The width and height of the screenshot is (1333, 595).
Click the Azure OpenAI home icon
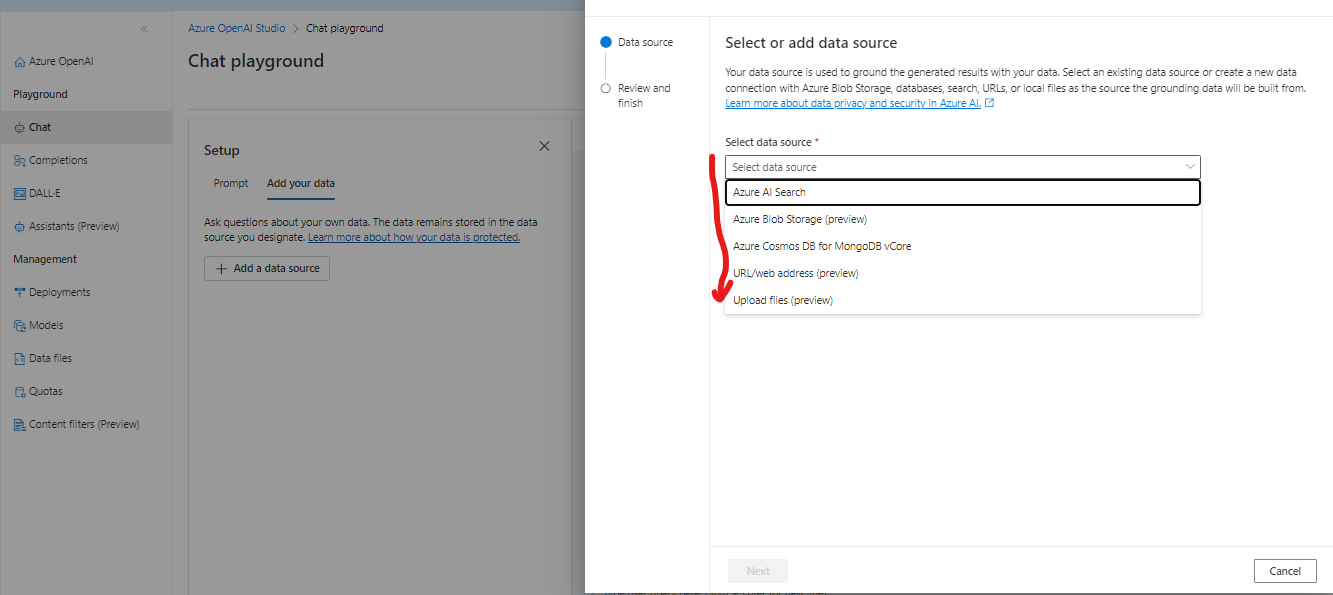[x=20, y=62]
